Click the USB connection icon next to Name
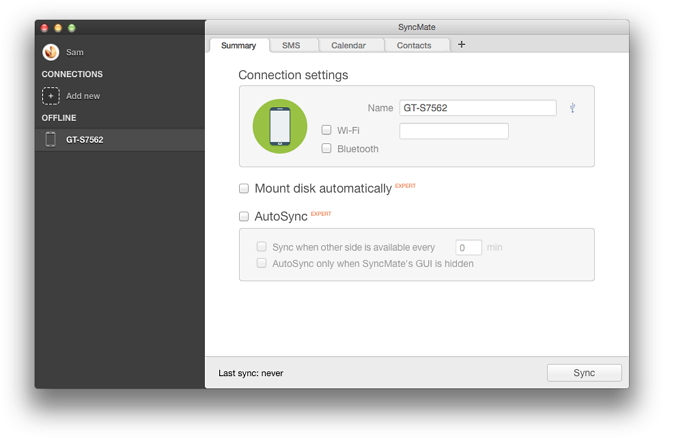This screenshot has height=441, width=700. [572, 108]
